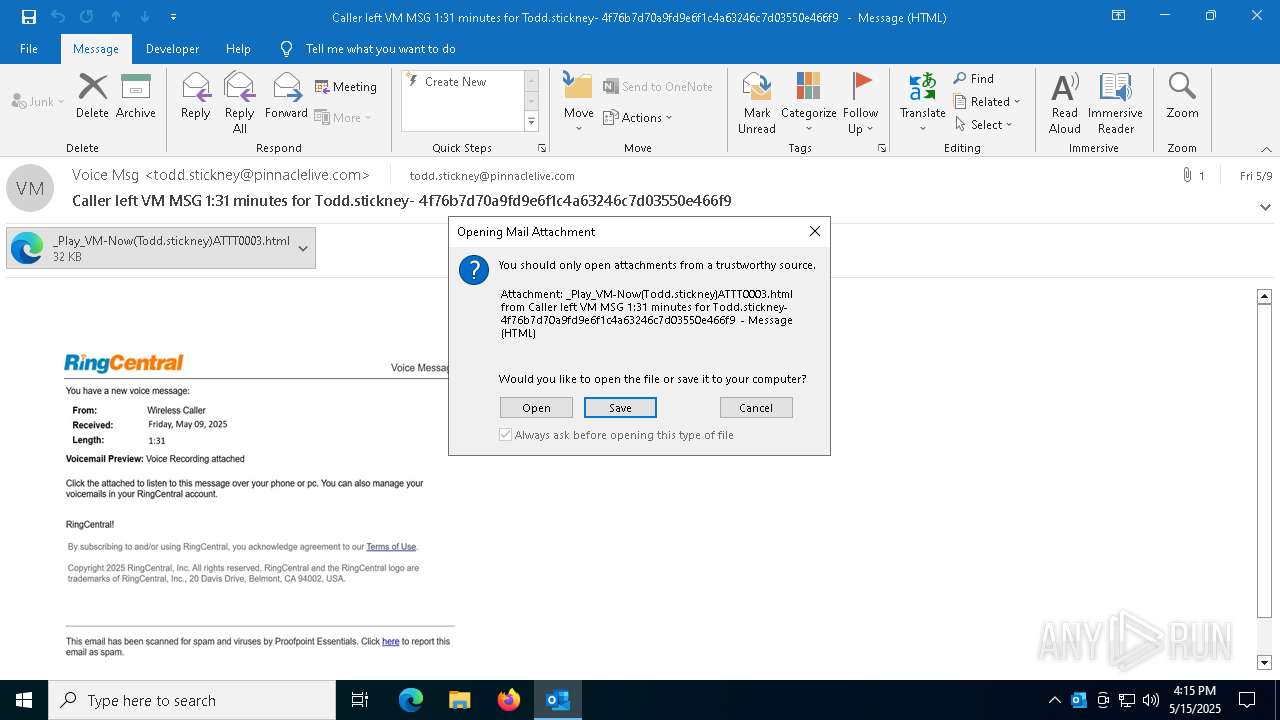The width and height of the screenshot is (1280, 720).
Task: Cancel the Opening Mail Attachment dialog
Action: tap(756, 408)
